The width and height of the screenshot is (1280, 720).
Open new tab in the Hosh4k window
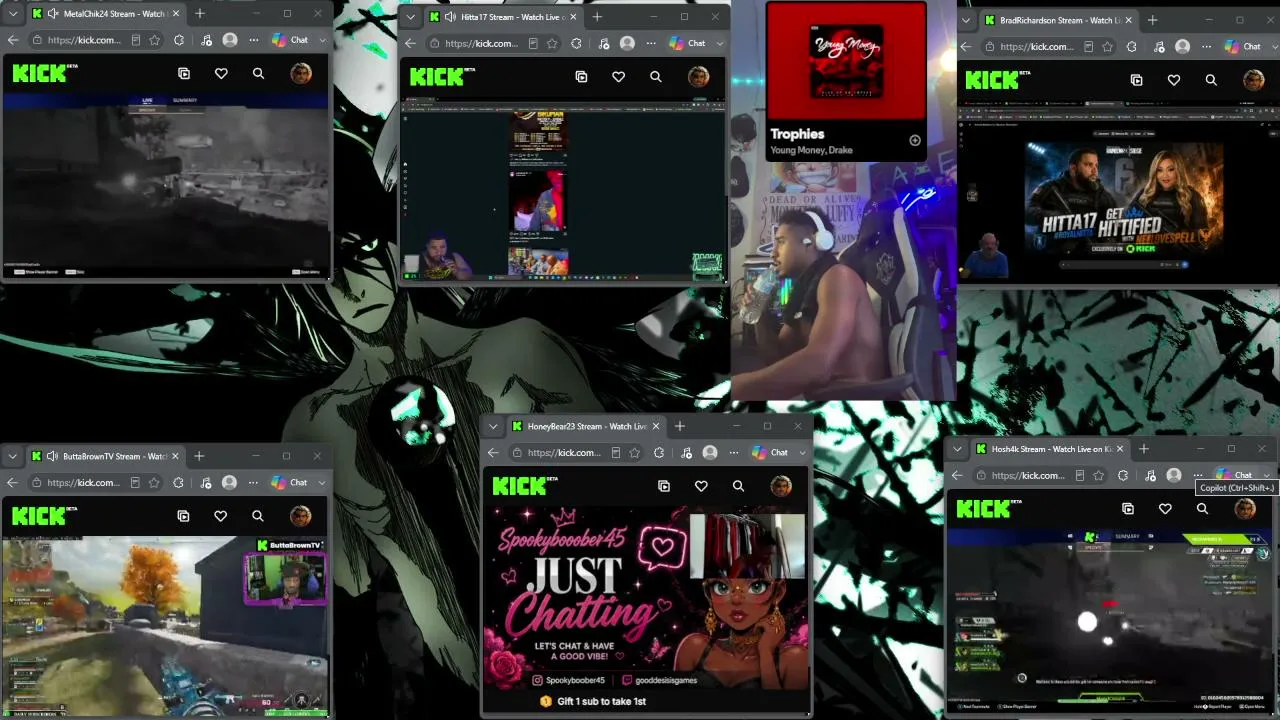coord(1143,449)
